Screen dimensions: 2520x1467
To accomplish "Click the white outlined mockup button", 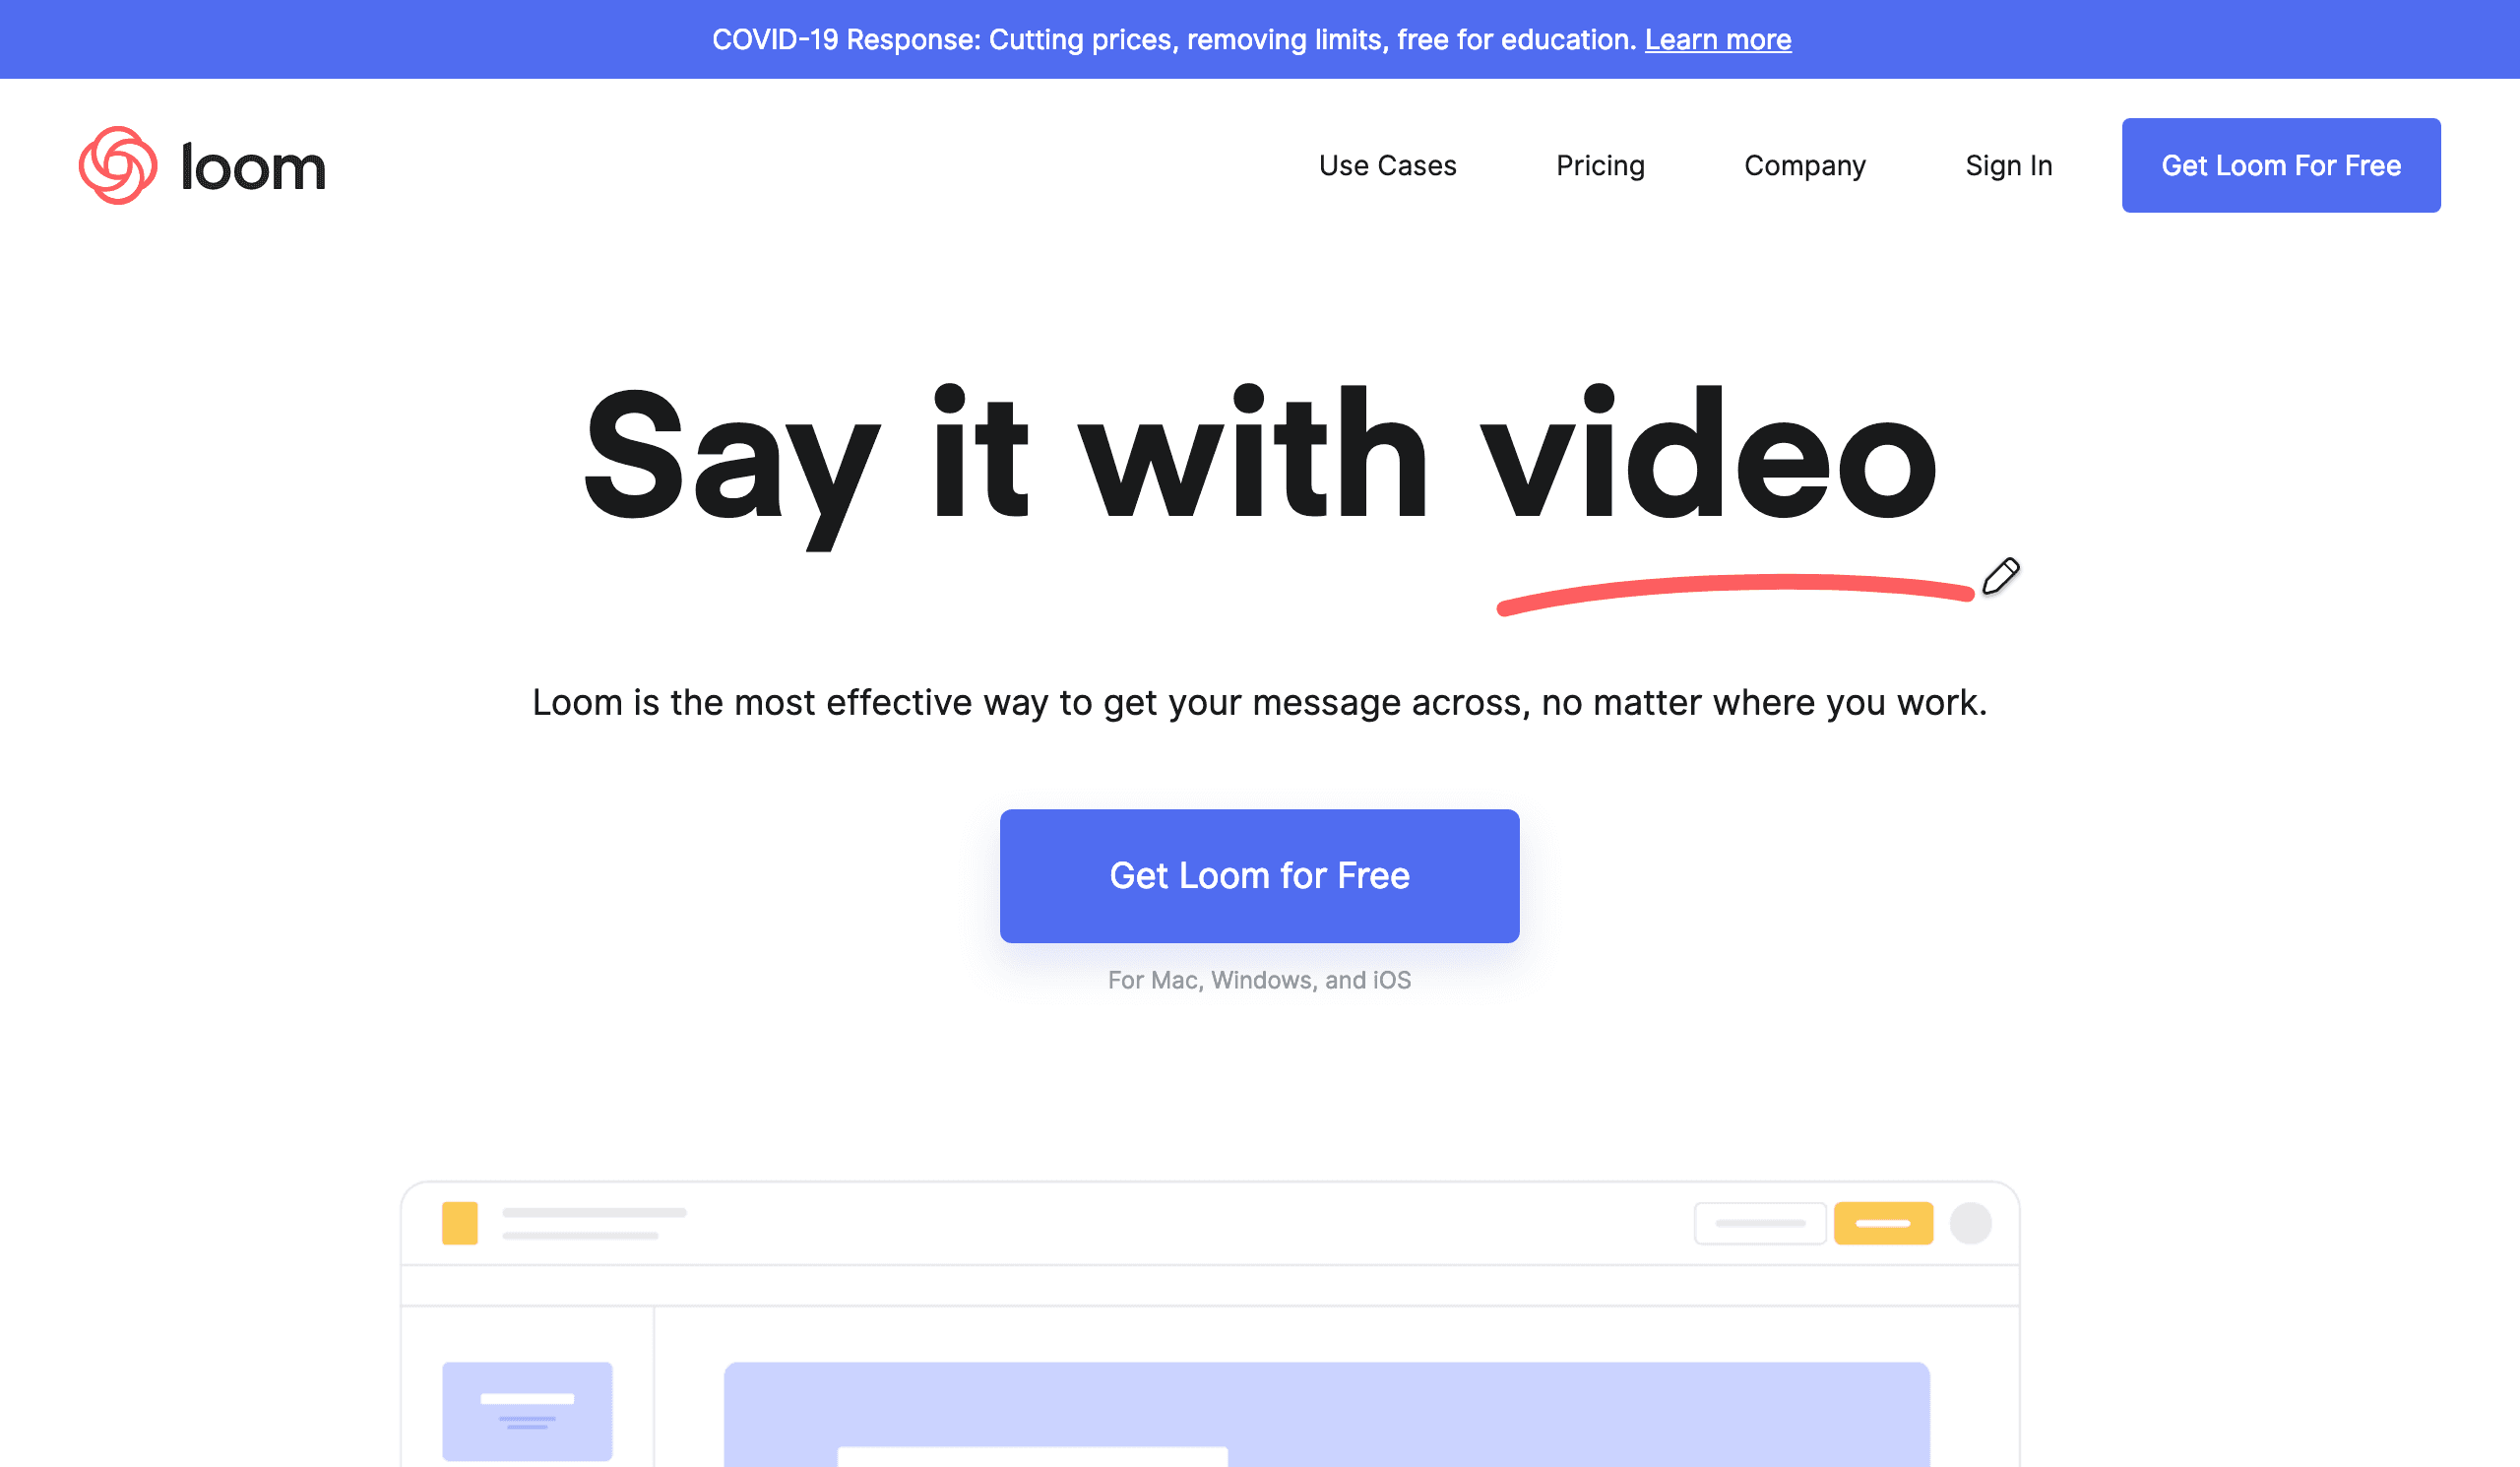I will pyautogui.click(x=1760, y=1223).
